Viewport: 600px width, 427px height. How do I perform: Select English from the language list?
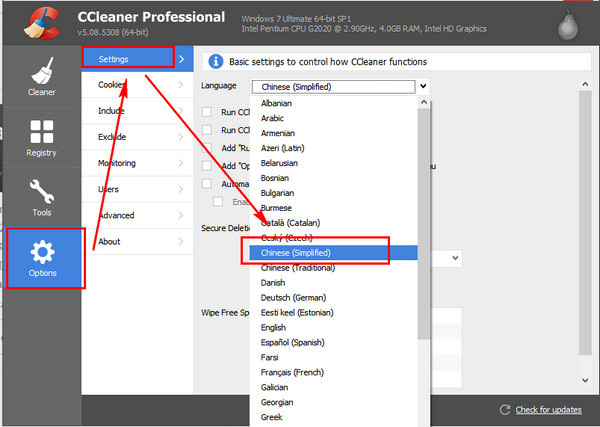click(273, 327)
